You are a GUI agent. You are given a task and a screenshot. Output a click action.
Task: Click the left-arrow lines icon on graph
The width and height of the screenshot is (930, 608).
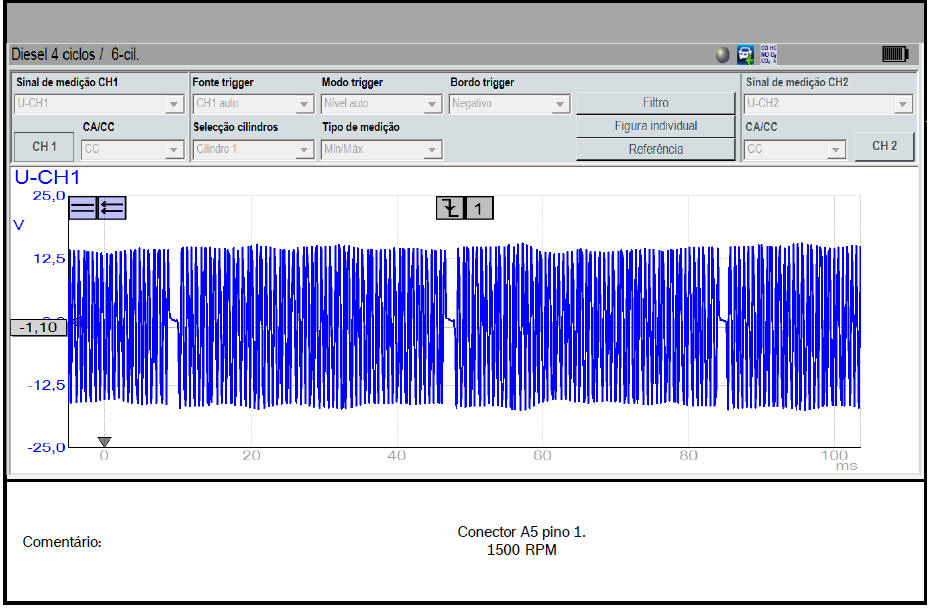coord(112,208)
